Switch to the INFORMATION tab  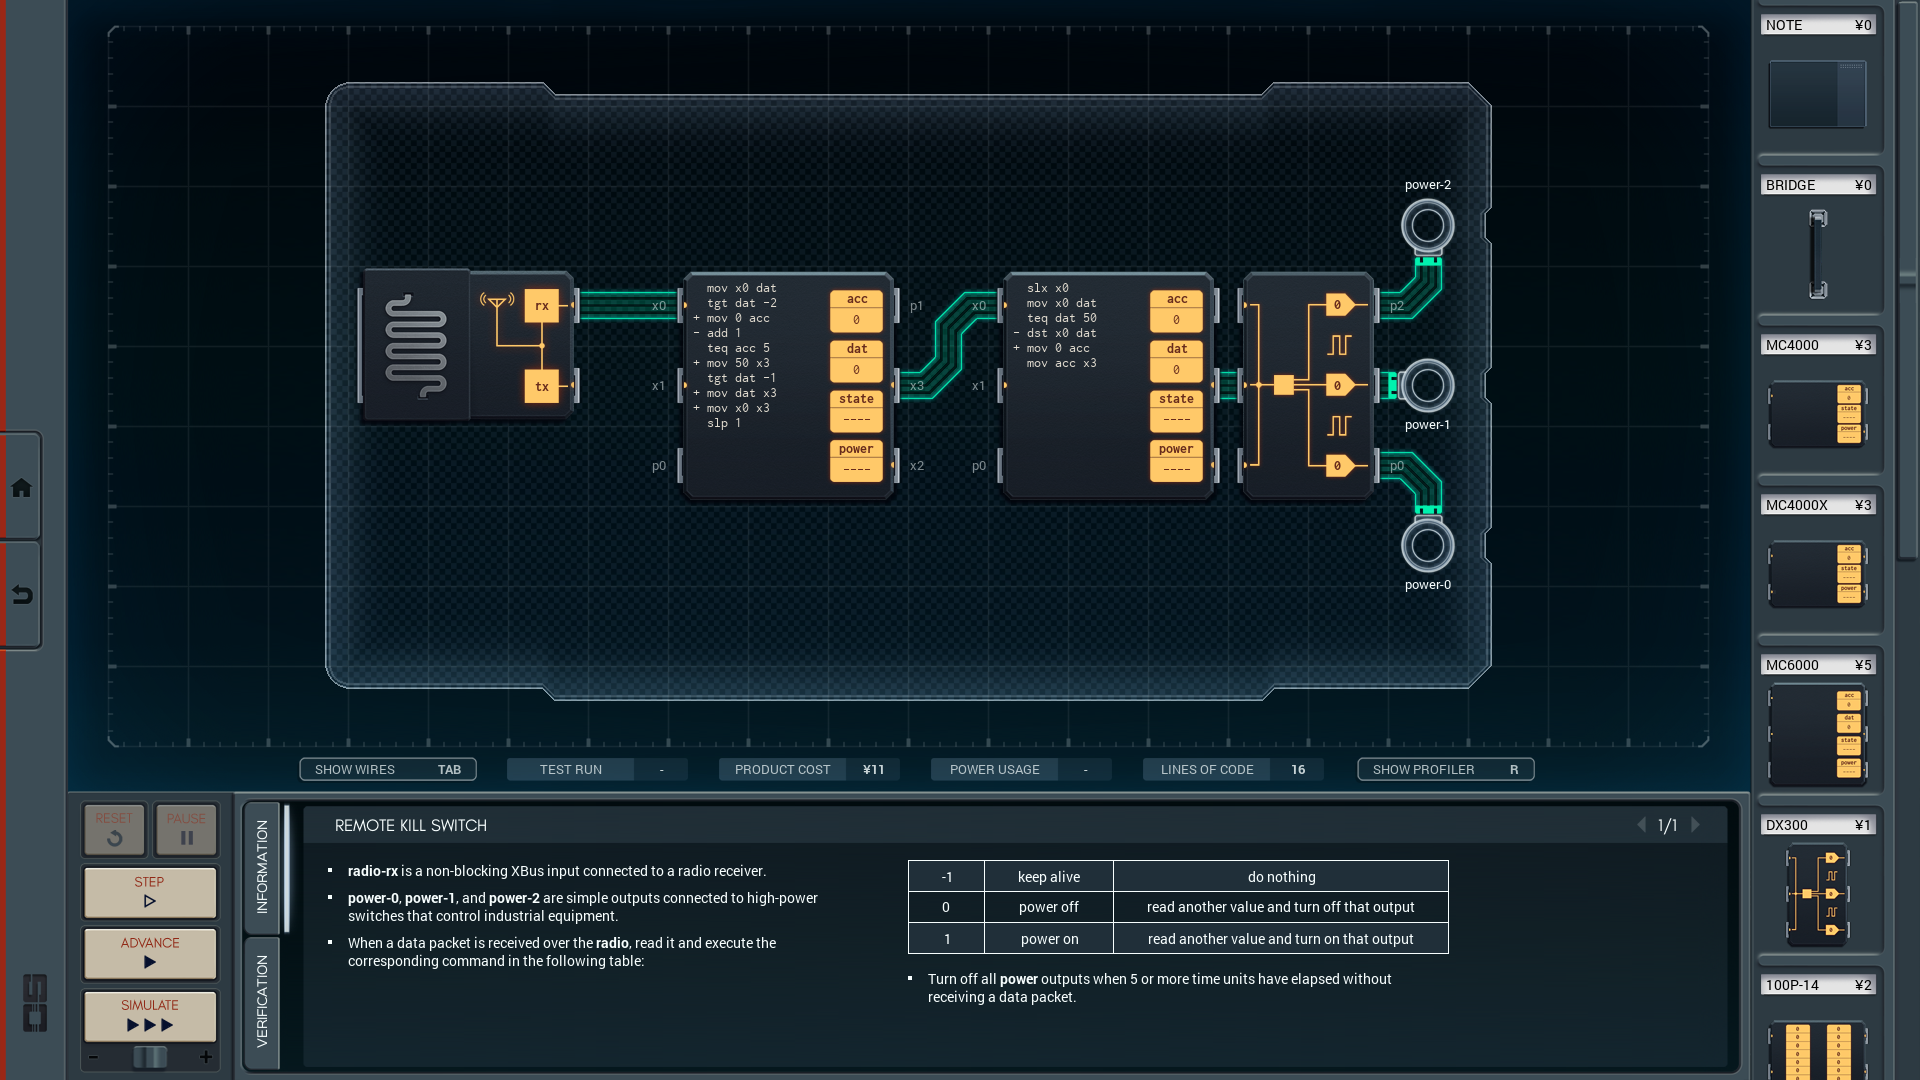tap(262, 867)
